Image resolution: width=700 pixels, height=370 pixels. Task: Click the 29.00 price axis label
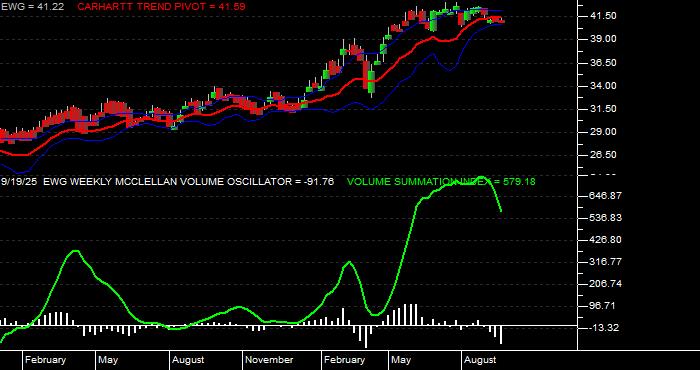click(x=604, y=132)
